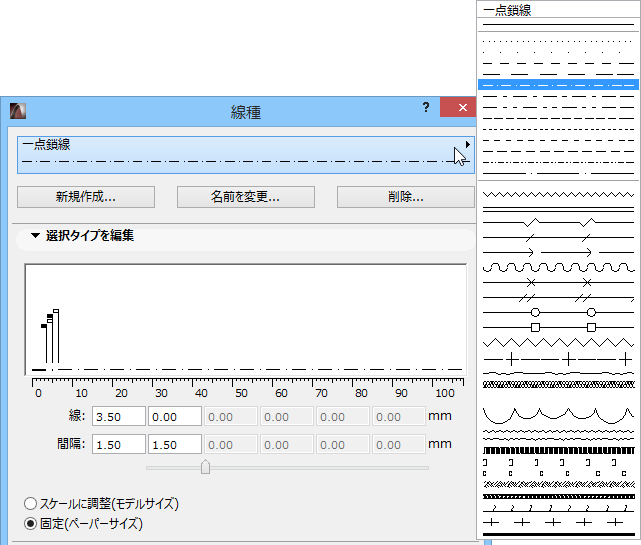Select the double parallel line type
This screenshot has width=641, height=545.
(x=558, y=209)
